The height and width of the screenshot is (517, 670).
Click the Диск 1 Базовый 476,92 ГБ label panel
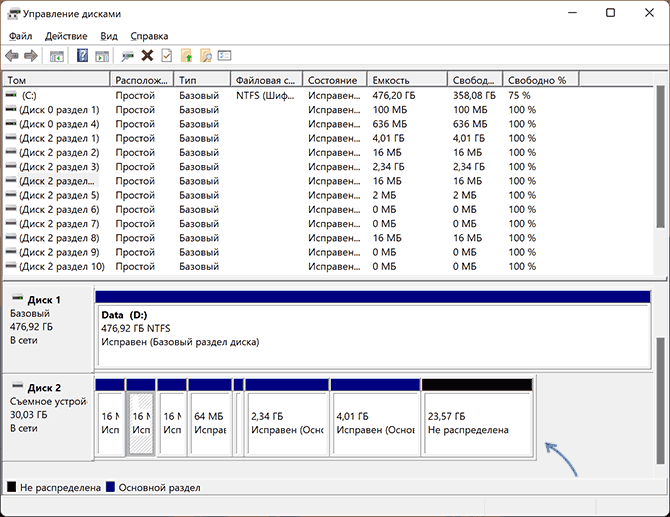click(48, 329)
